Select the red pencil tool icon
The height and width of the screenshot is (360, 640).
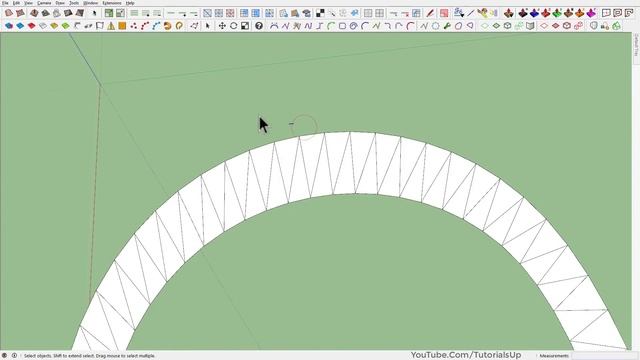(x=430, y=13)
